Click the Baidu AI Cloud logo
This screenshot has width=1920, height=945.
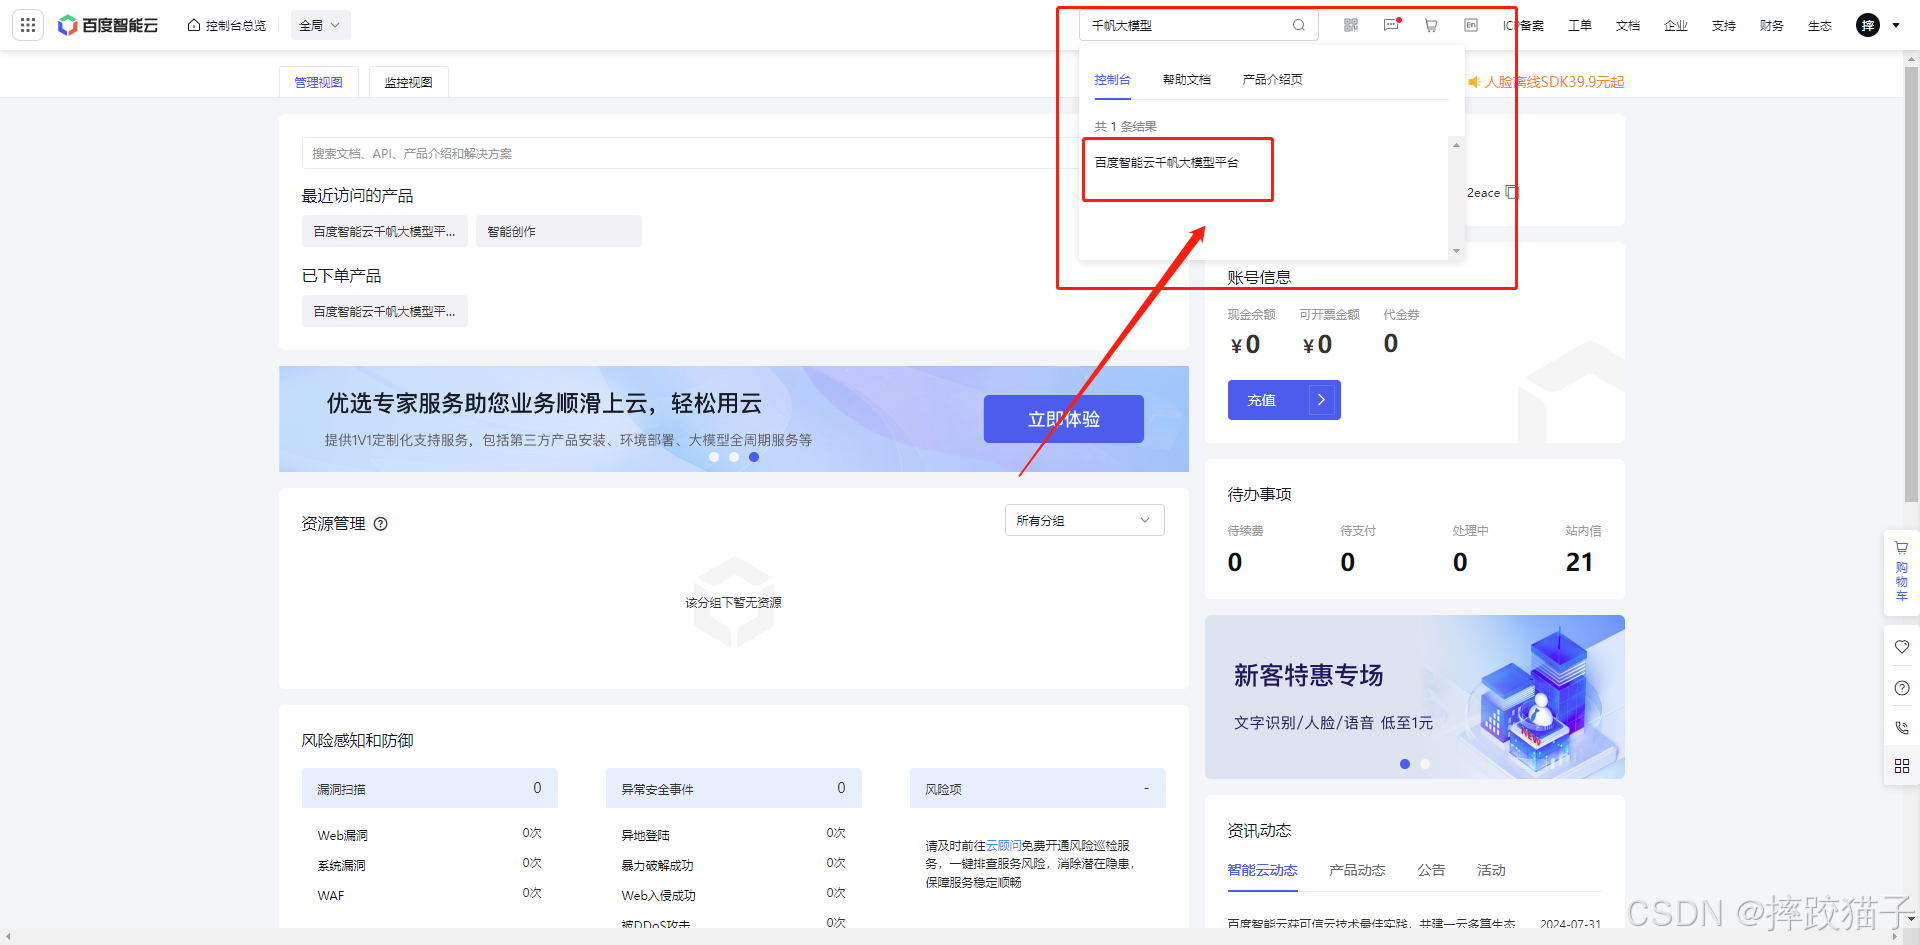coord(108,25)
